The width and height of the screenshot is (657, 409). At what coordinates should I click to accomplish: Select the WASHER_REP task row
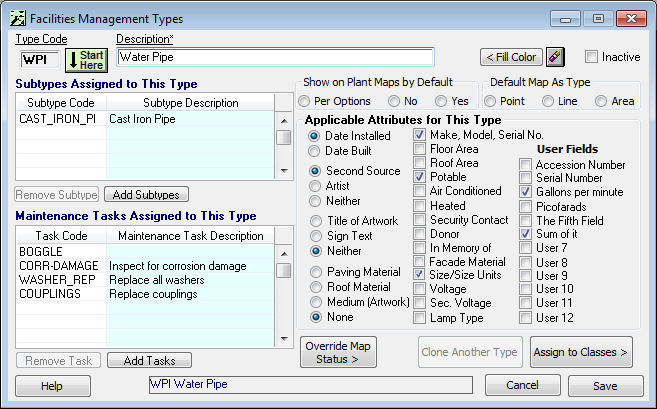pyautogui.click(x=146, y=280)
